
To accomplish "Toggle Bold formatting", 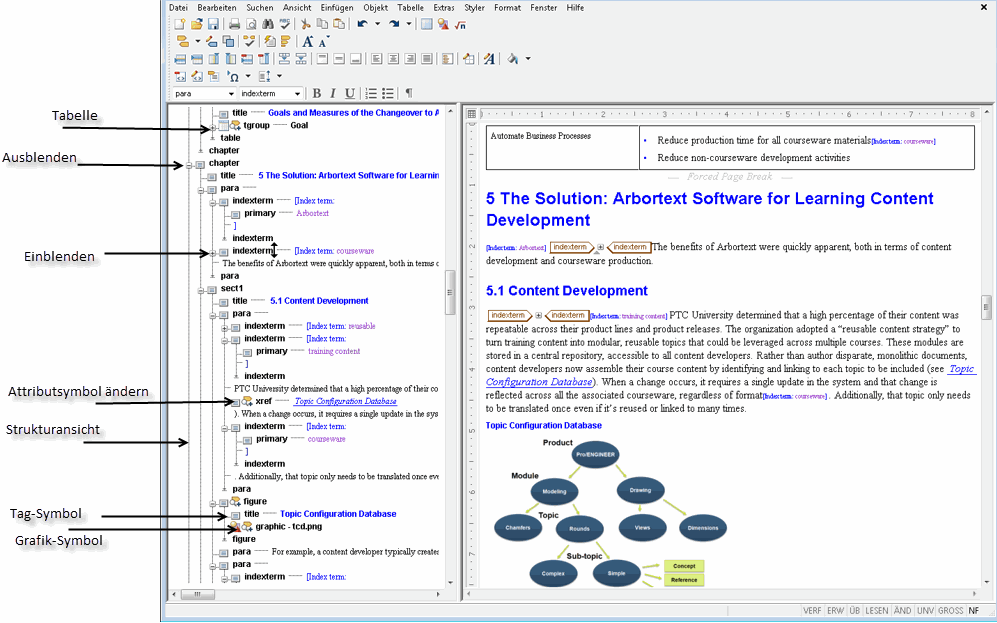I will coord(317,93).
